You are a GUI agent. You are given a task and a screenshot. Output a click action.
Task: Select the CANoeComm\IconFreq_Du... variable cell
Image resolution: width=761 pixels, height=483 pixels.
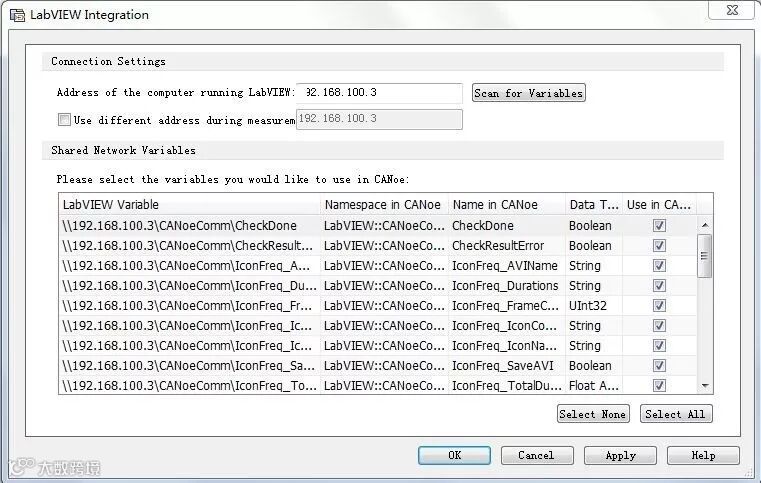189,285
